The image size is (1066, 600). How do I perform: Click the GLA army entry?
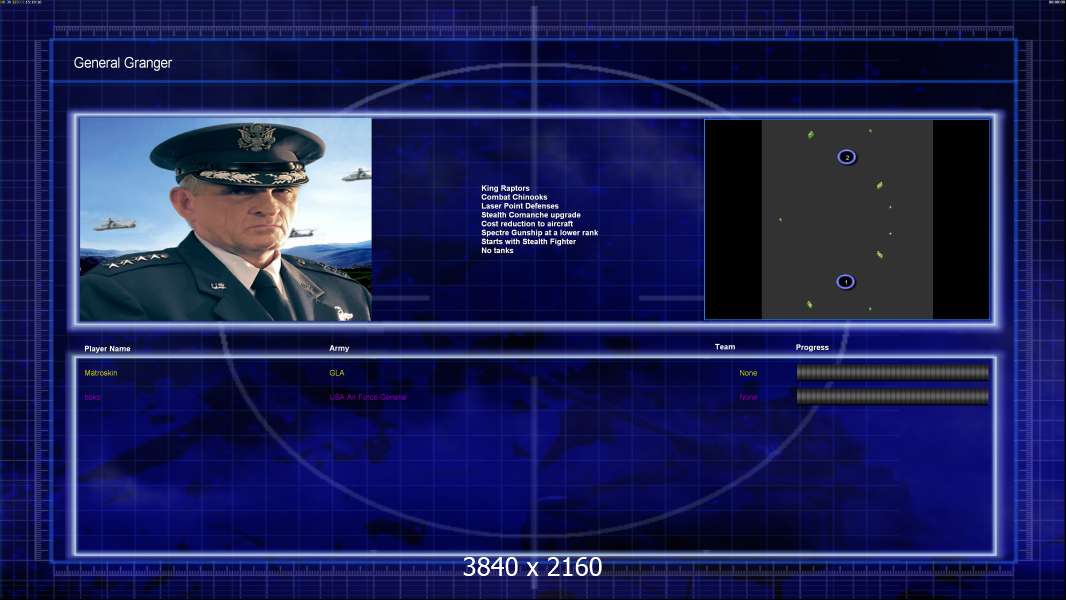[x=337, y=373]
